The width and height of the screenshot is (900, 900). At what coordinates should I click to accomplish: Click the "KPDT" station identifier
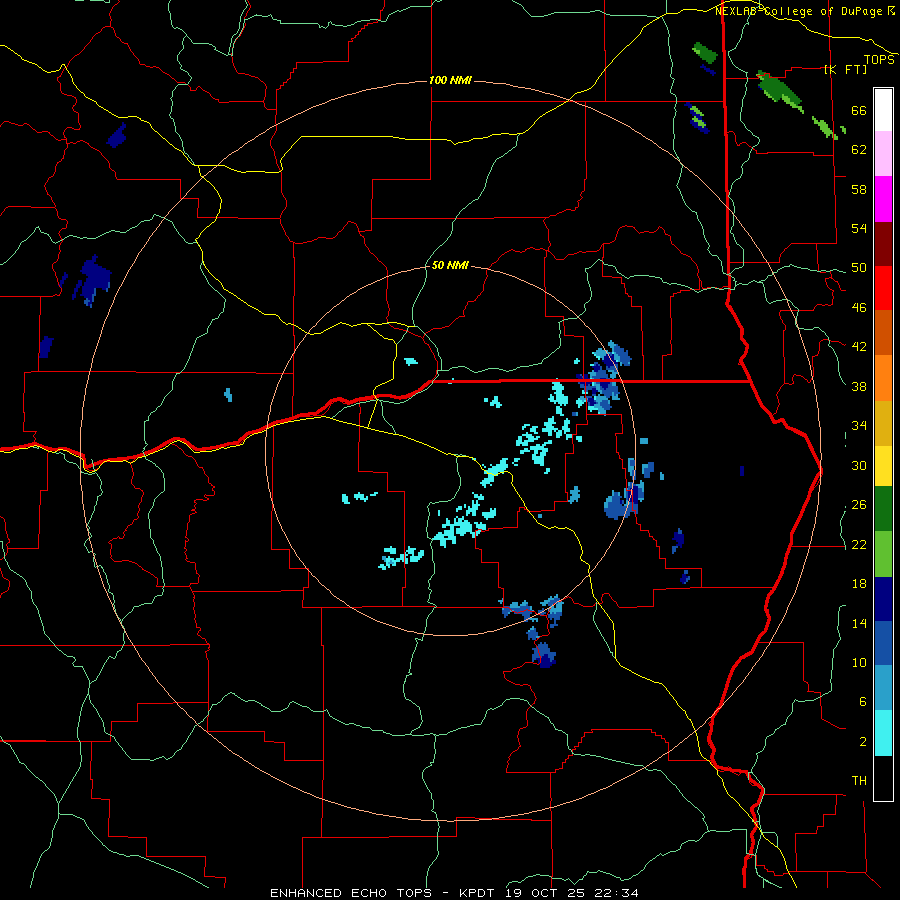coord(476,893)
